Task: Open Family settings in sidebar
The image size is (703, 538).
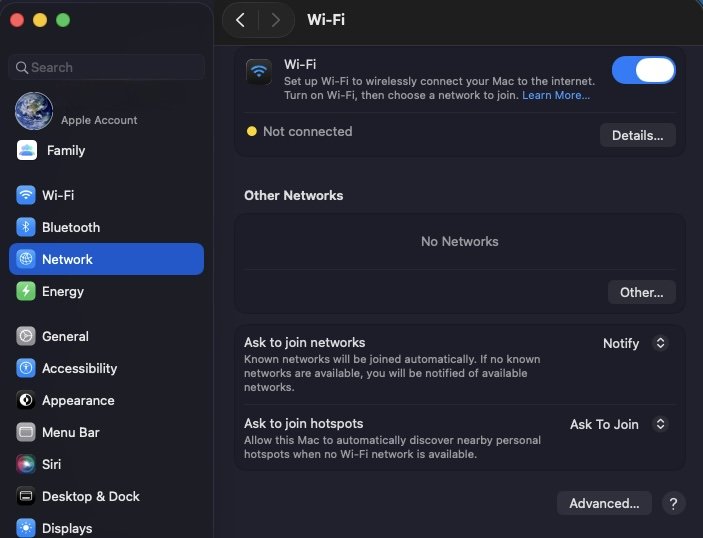Action: [106, 150]
